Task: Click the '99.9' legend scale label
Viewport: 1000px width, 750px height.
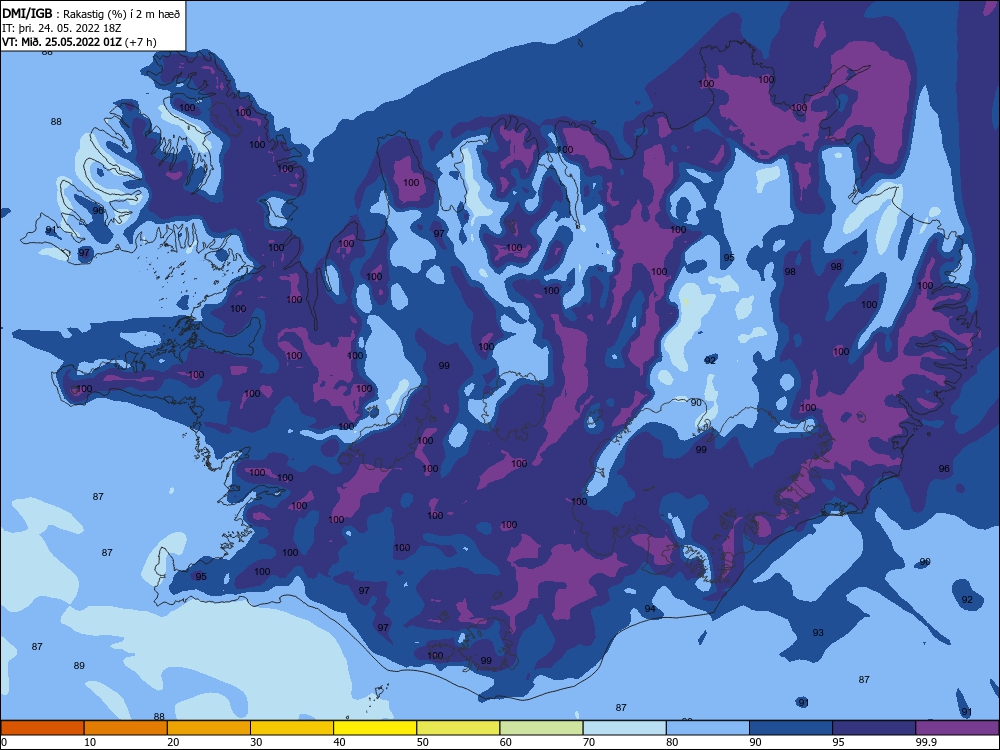Action: 924,742
